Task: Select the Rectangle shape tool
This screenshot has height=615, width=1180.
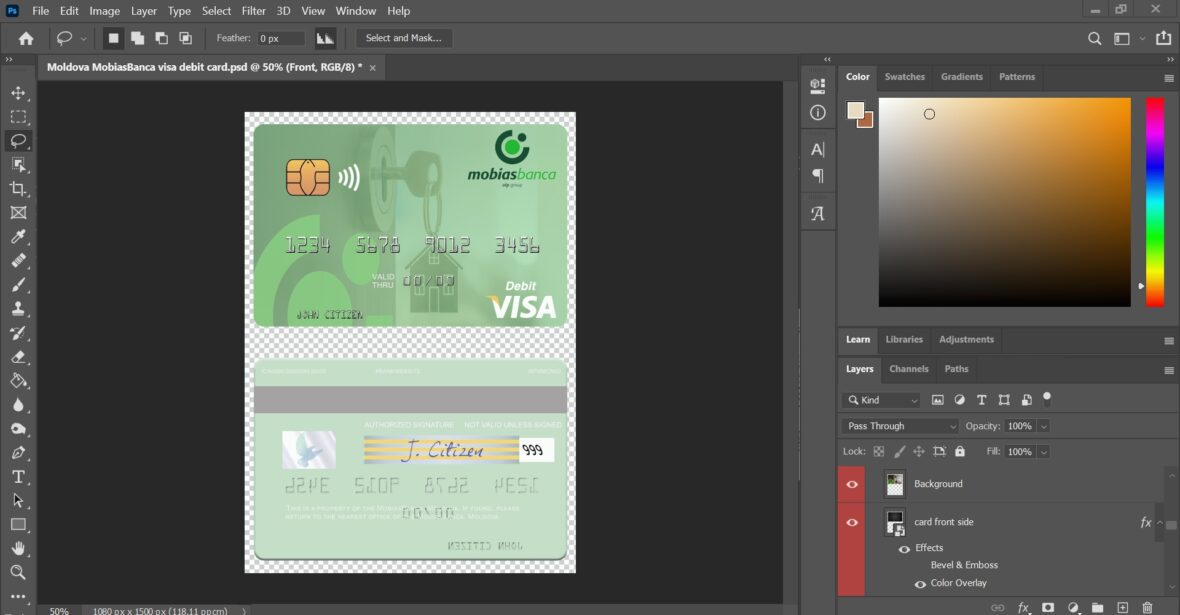Action: point(18,525)
